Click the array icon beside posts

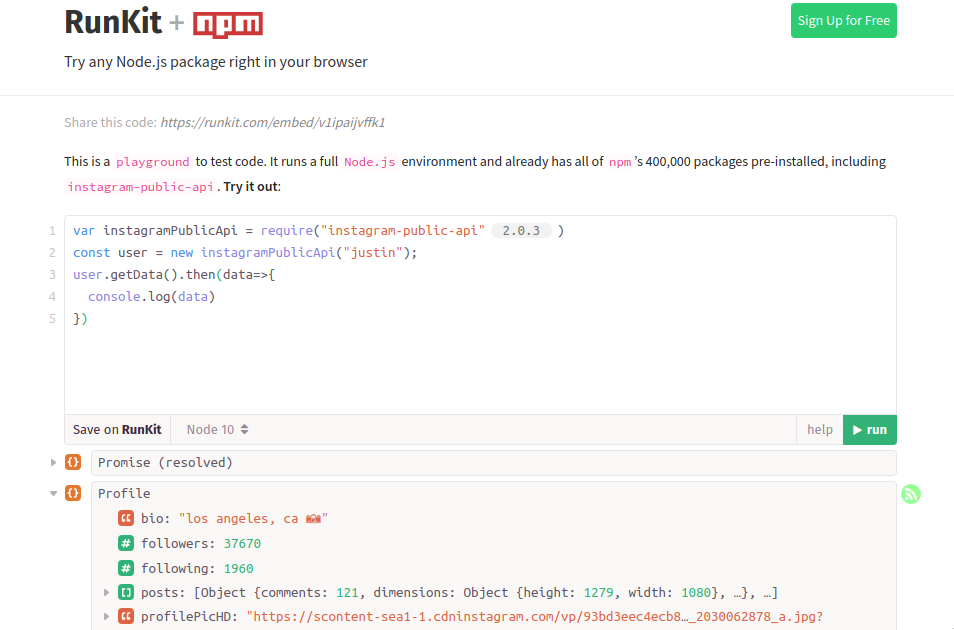pos(126,592)
